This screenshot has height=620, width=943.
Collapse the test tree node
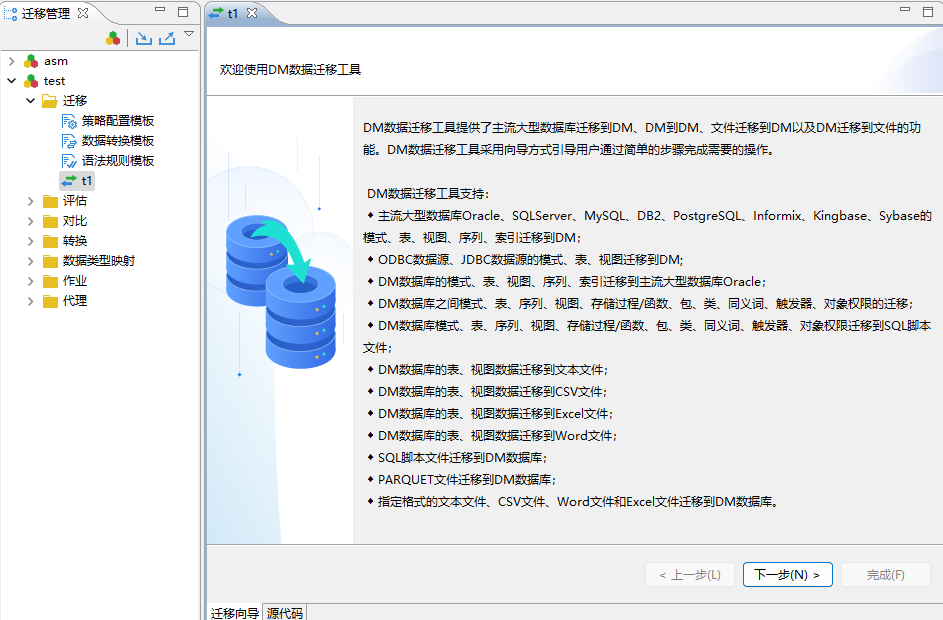11,80
